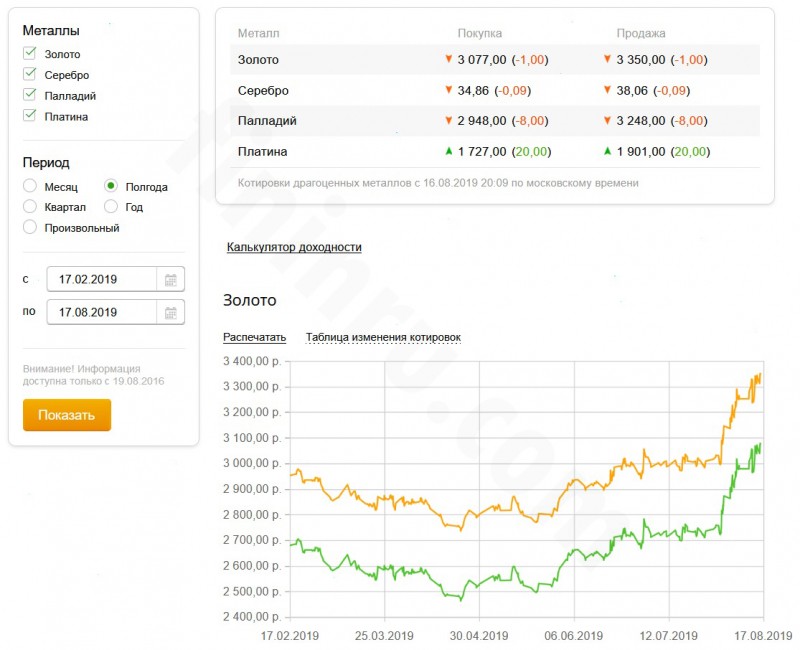Select the Год period option
This screenshot has height=650, width=800.
(111, 206)
